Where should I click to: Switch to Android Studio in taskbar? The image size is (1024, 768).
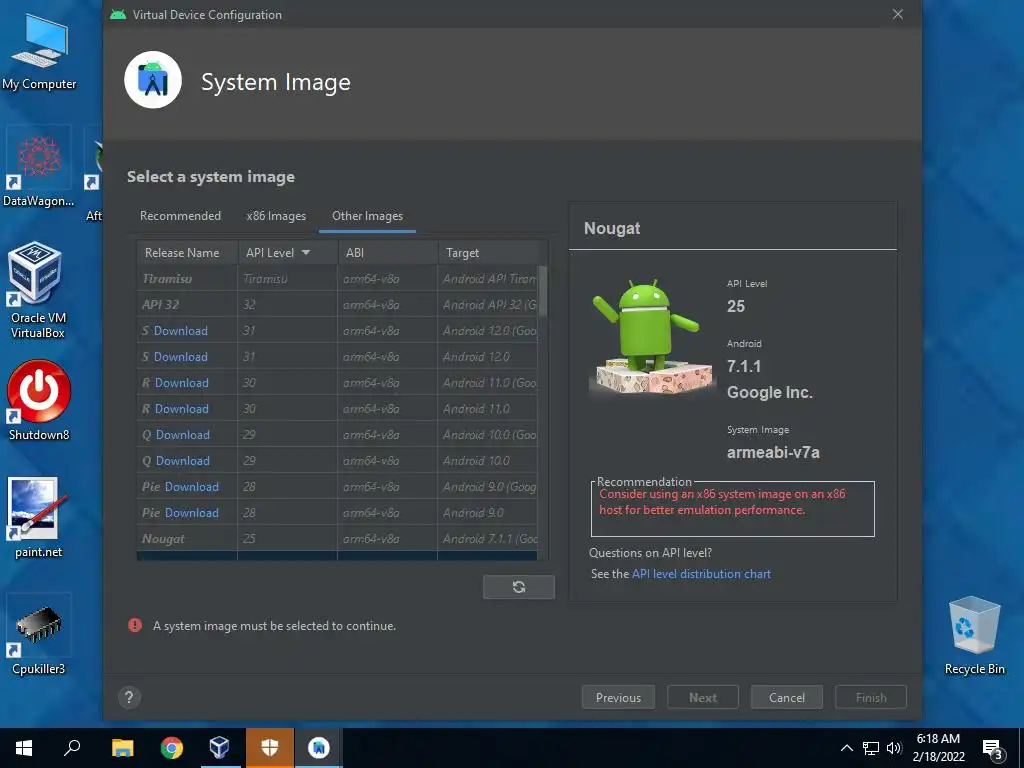click(319, 748)
